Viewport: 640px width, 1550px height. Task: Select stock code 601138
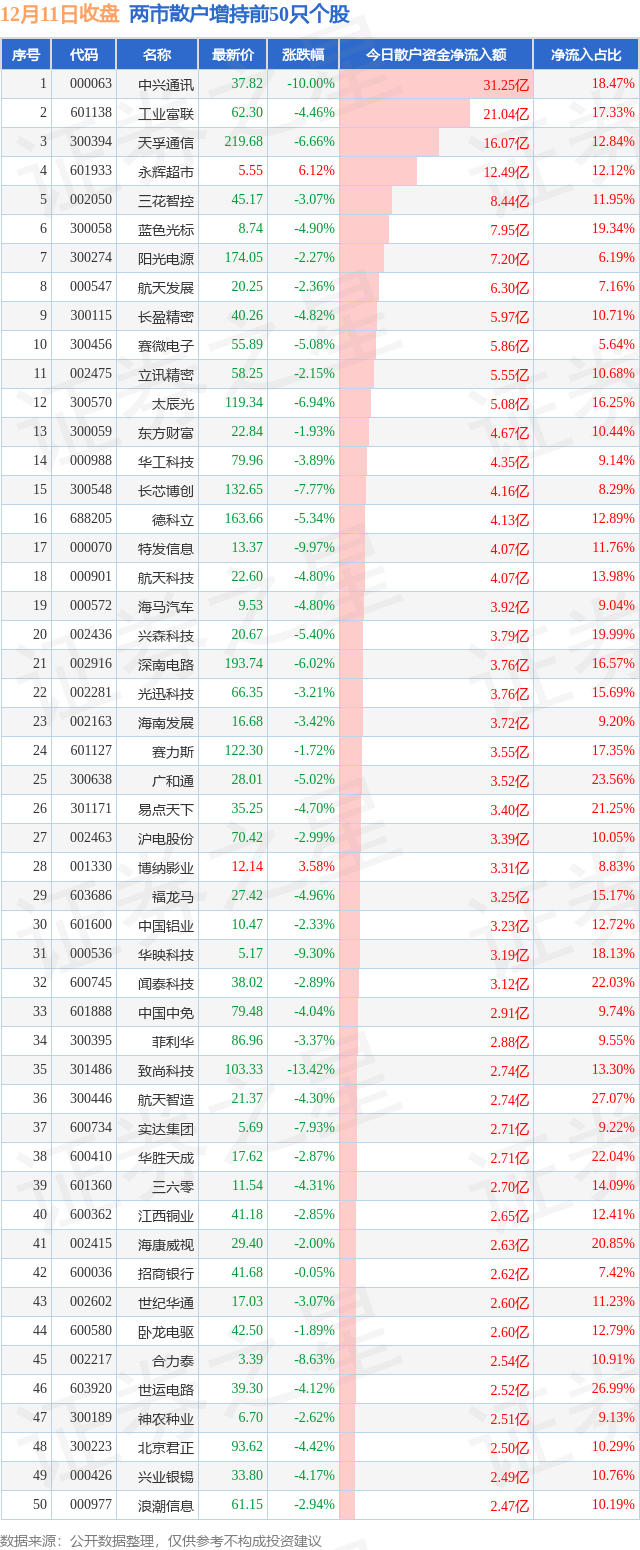pos(91,113)
